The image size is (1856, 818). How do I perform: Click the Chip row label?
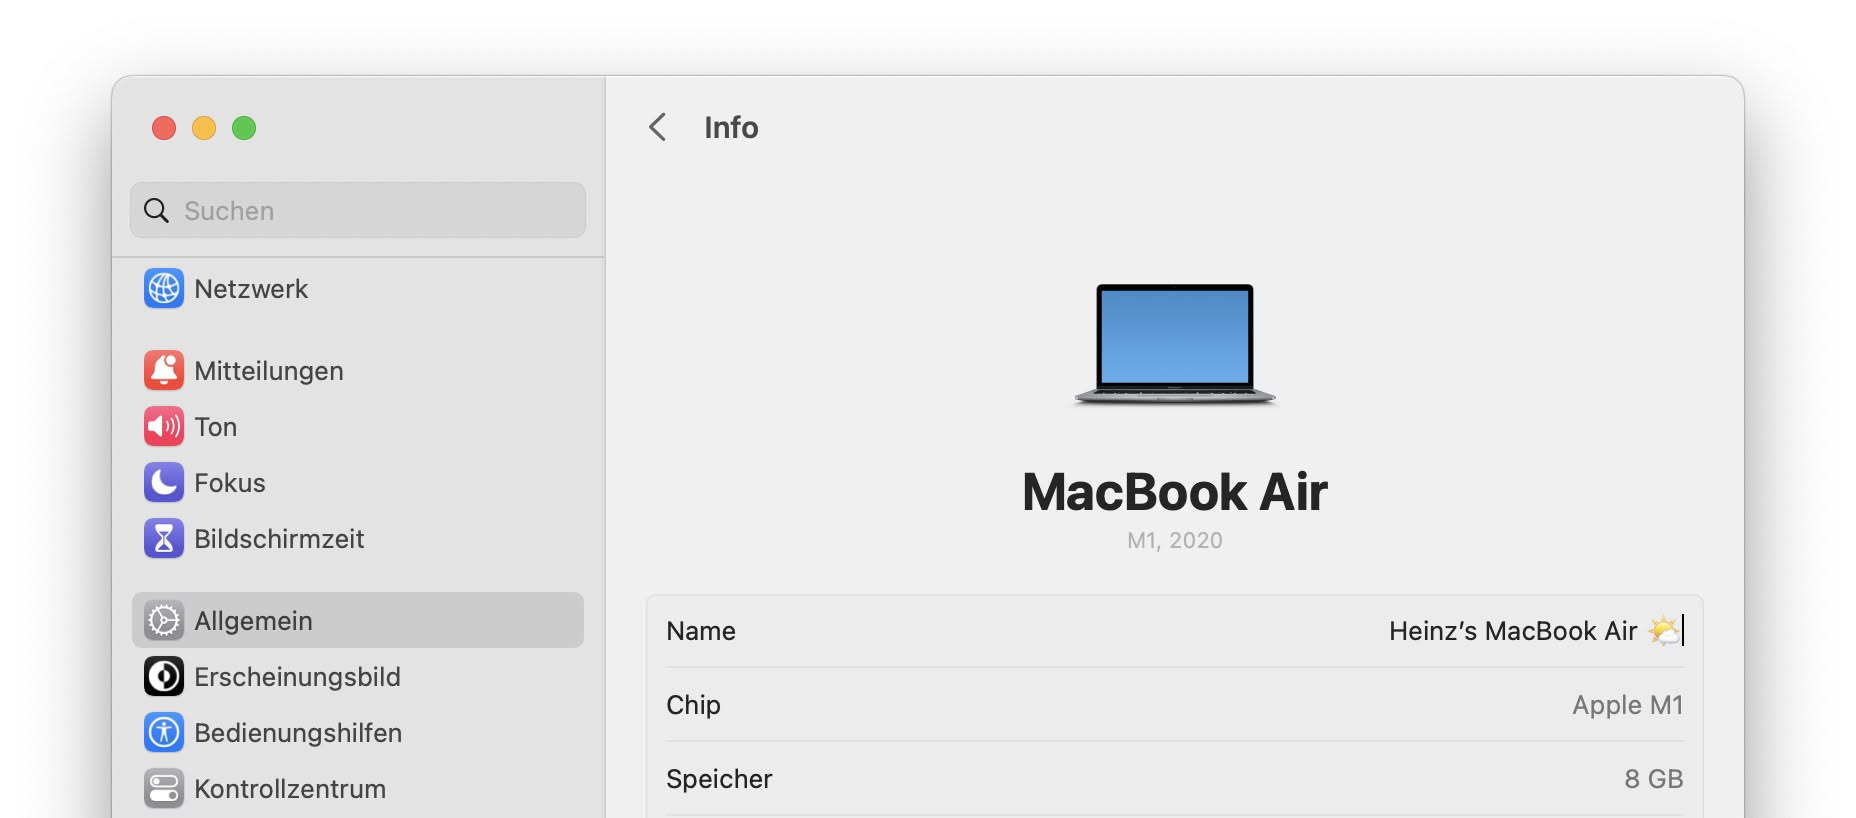tap(693, 705)
